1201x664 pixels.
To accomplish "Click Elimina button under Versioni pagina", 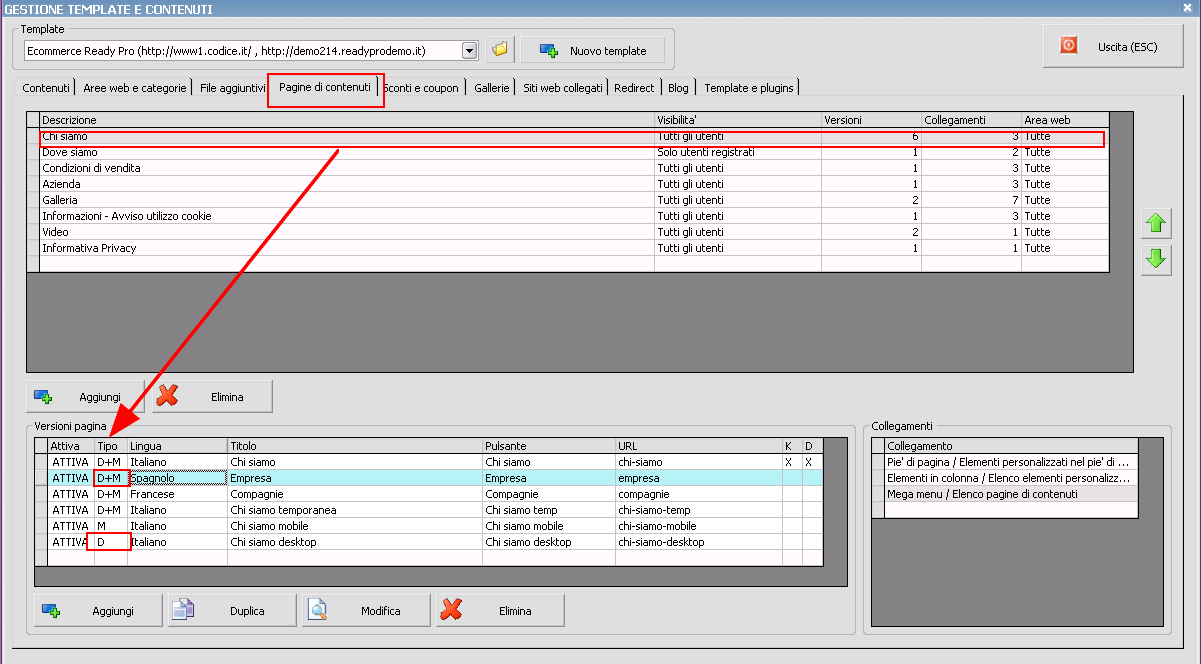I will [x=500, y=610].
